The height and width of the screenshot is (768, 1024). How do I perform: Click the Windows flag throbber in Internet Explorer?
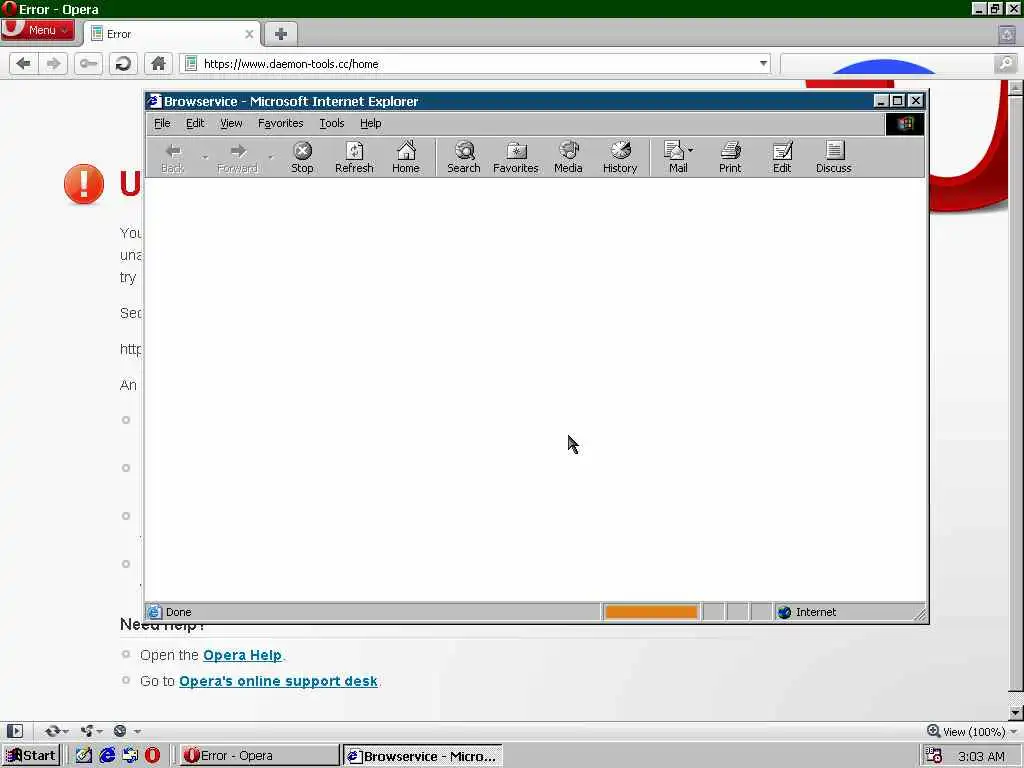(904, 124)
